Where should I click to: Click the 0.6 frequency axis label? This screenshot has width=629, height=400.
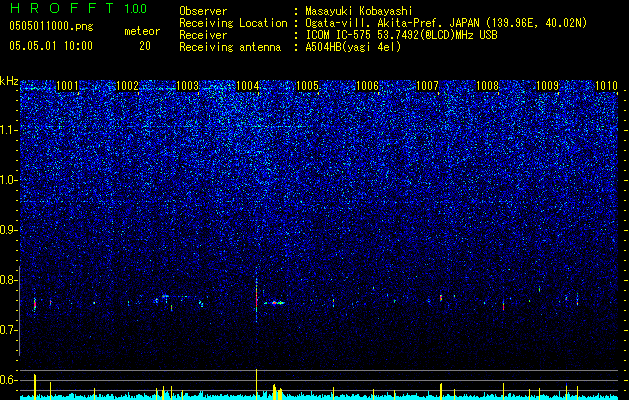point(8,380)
